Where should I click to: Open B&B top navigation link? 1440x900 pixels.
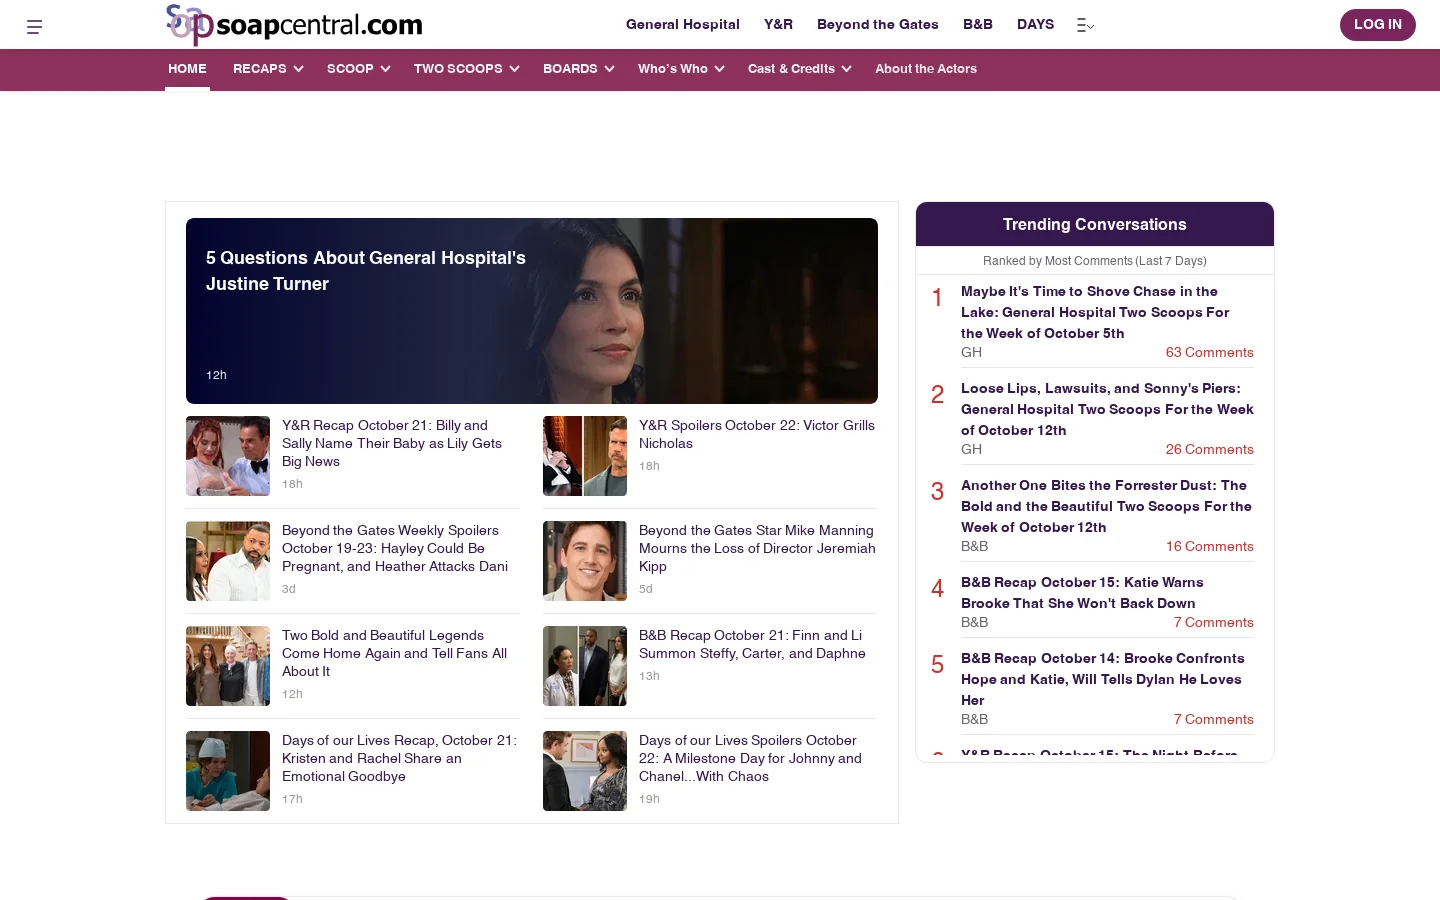[x=978, y=25]
